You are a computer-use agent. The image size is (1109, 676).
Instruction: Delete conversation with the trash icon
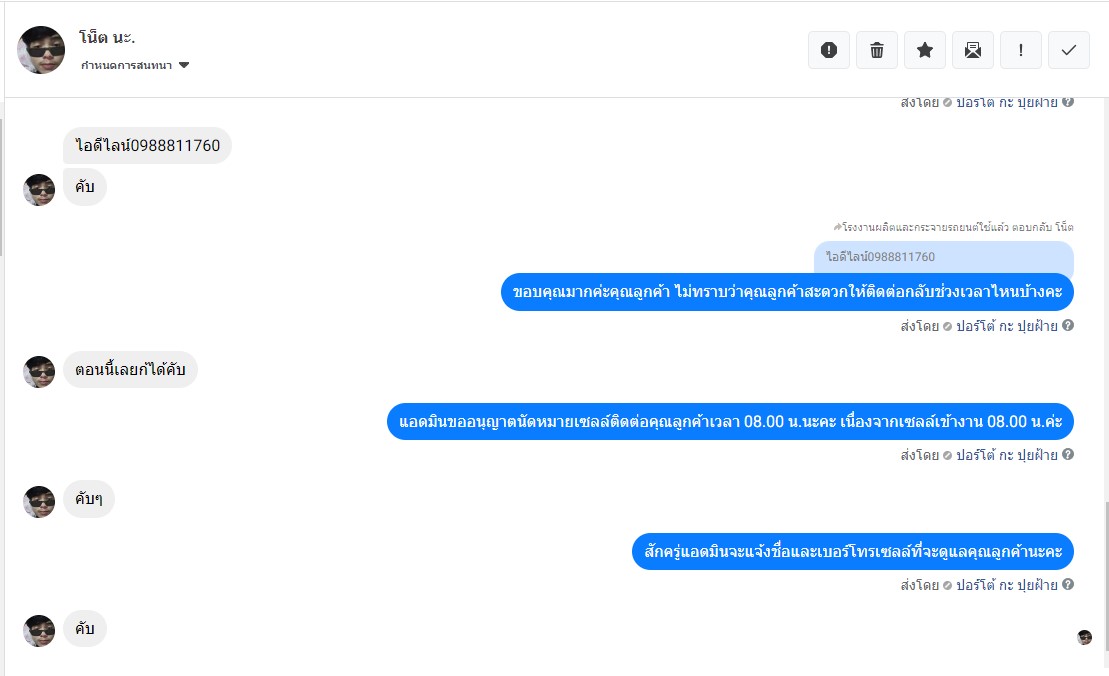pyautogui.click(x=876, y=50)
